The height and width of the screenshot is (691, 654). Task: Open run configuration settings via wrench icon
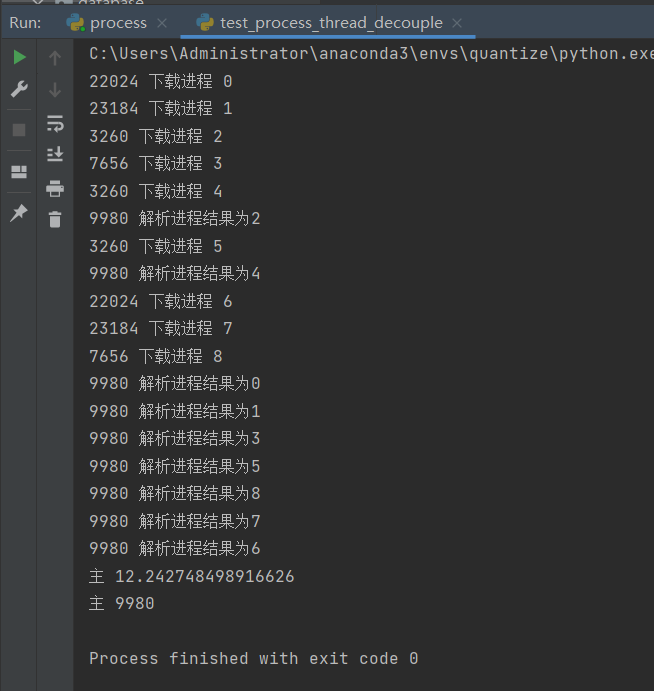click(19, 90)
